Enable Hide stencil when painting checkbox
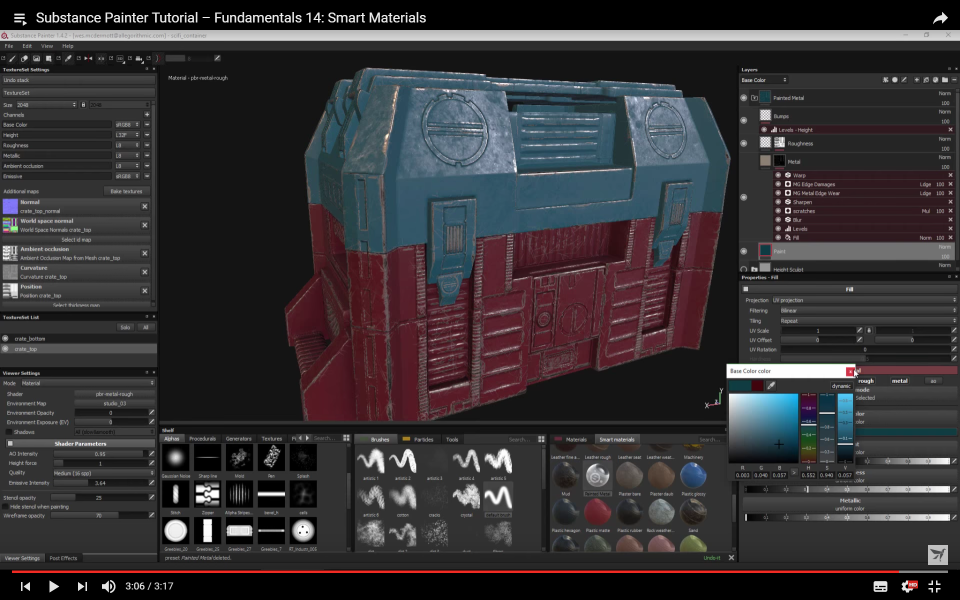 click(x=6, y=507)
